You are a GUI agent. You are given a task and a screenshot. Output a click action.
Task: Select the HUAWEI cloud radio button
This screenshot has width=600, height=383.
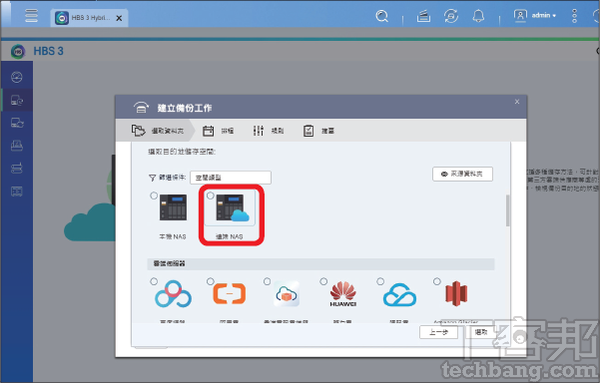[323, 281]
